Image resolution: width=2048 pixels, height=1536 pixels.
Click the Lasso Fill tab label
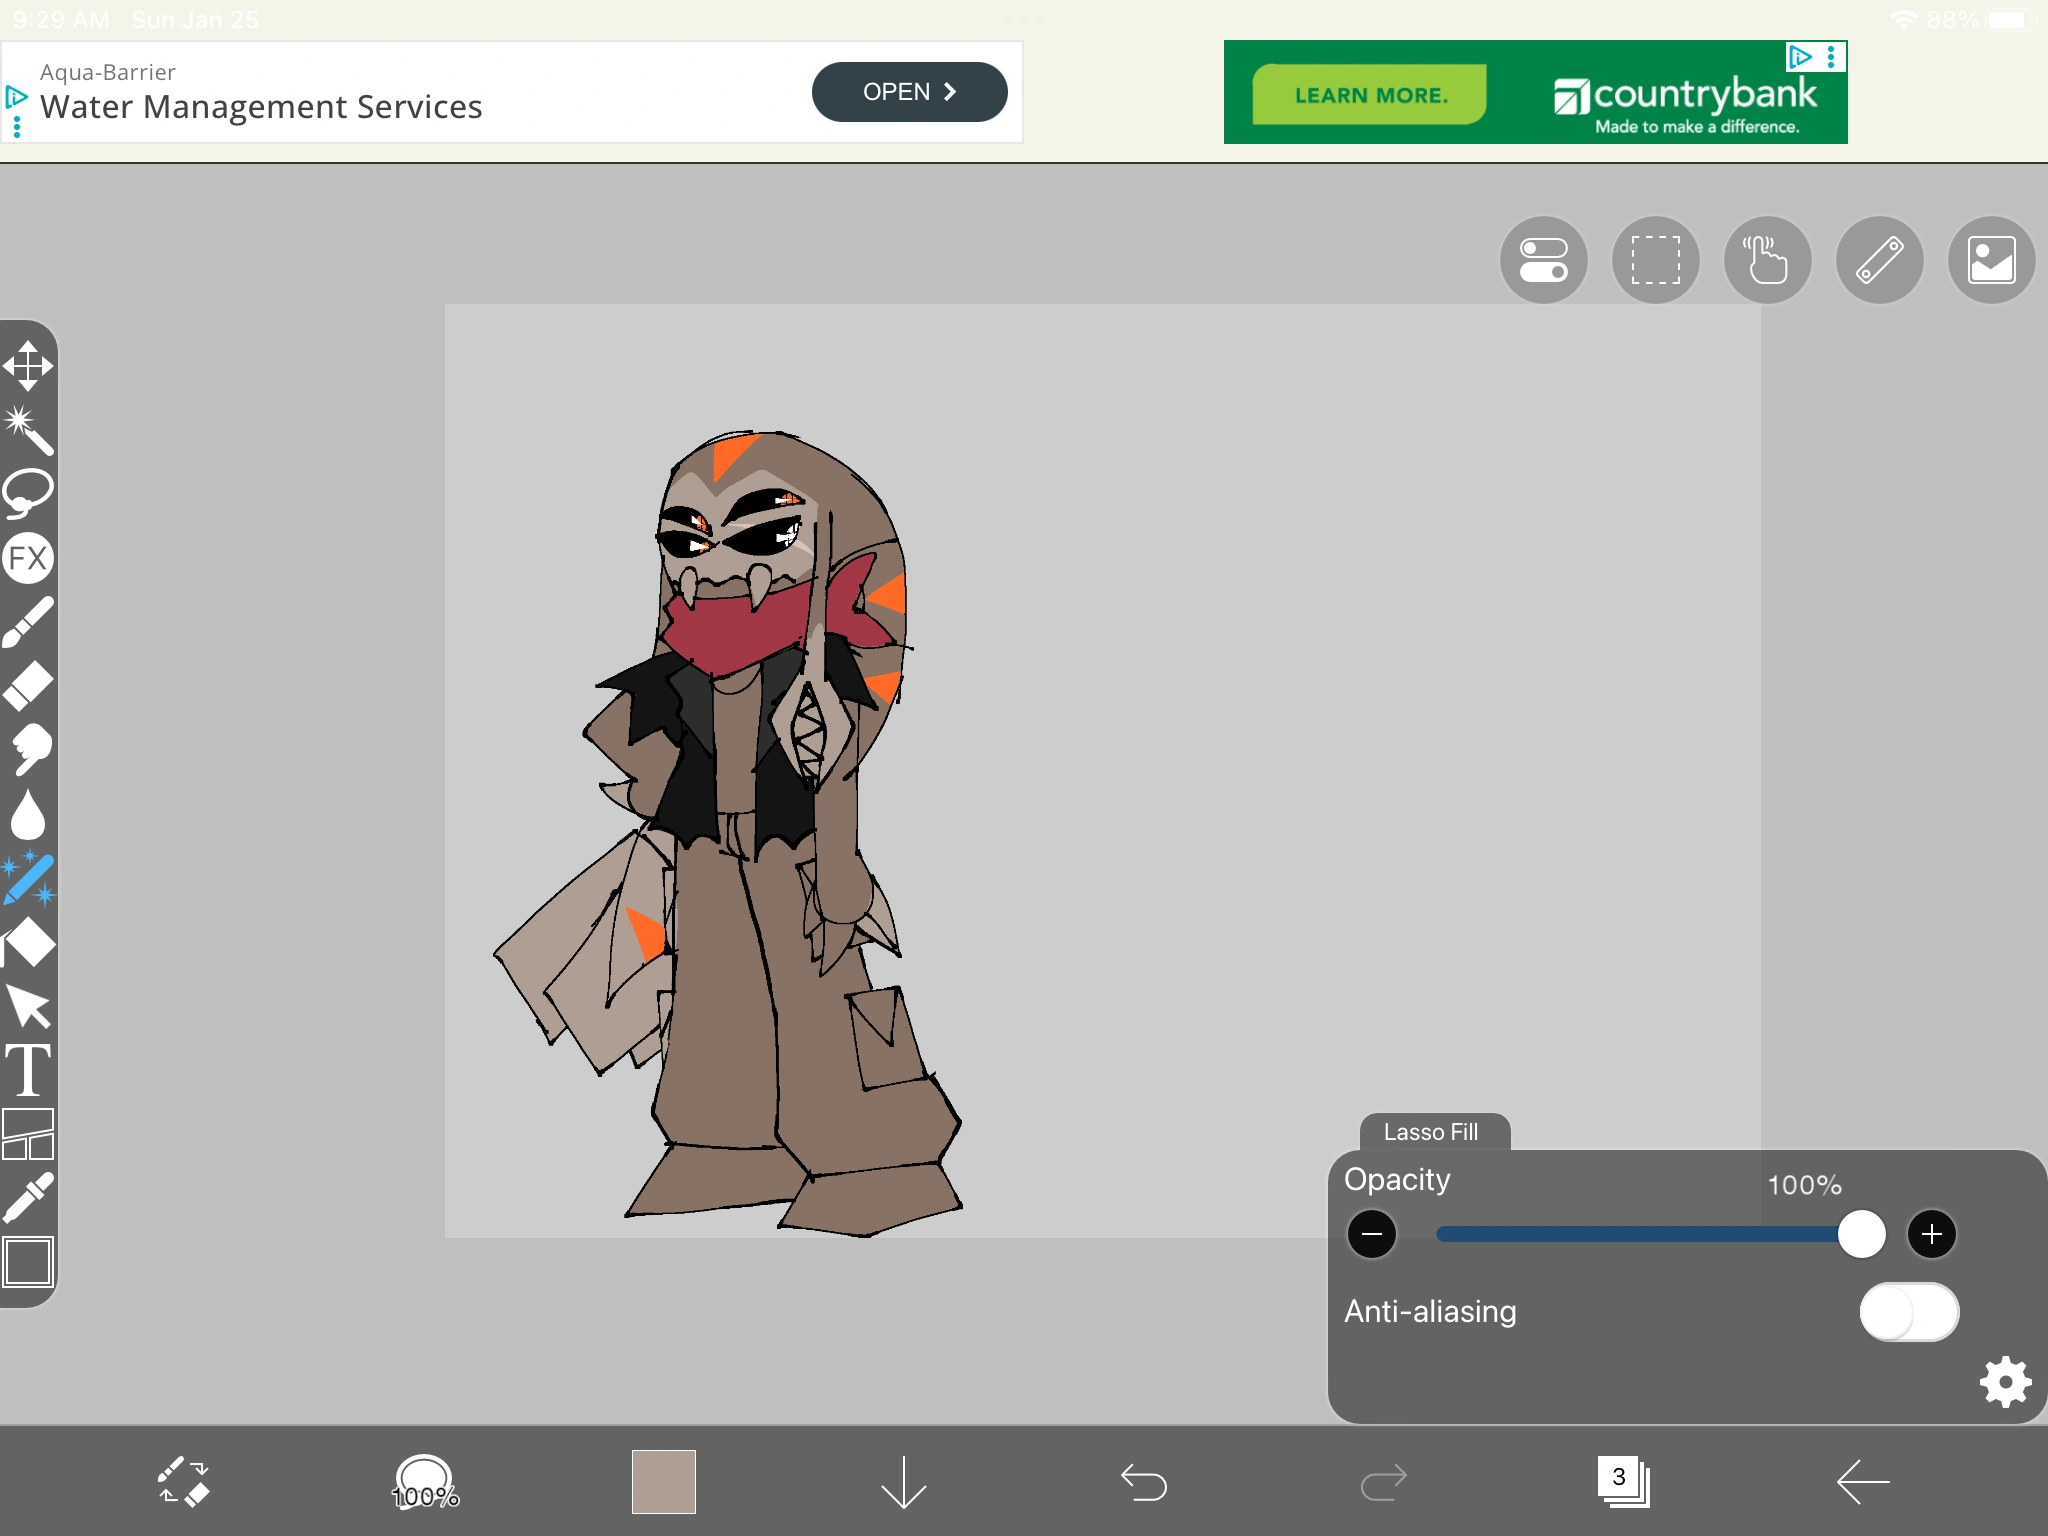click(x=1432, y=1132)
